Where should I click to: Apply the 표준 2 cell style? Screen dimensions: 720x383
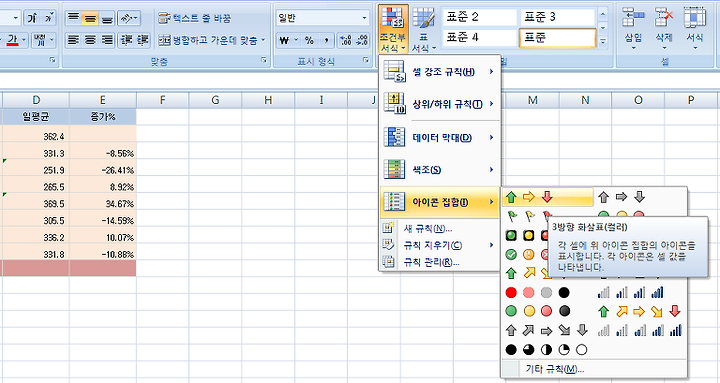coord(480,17)
